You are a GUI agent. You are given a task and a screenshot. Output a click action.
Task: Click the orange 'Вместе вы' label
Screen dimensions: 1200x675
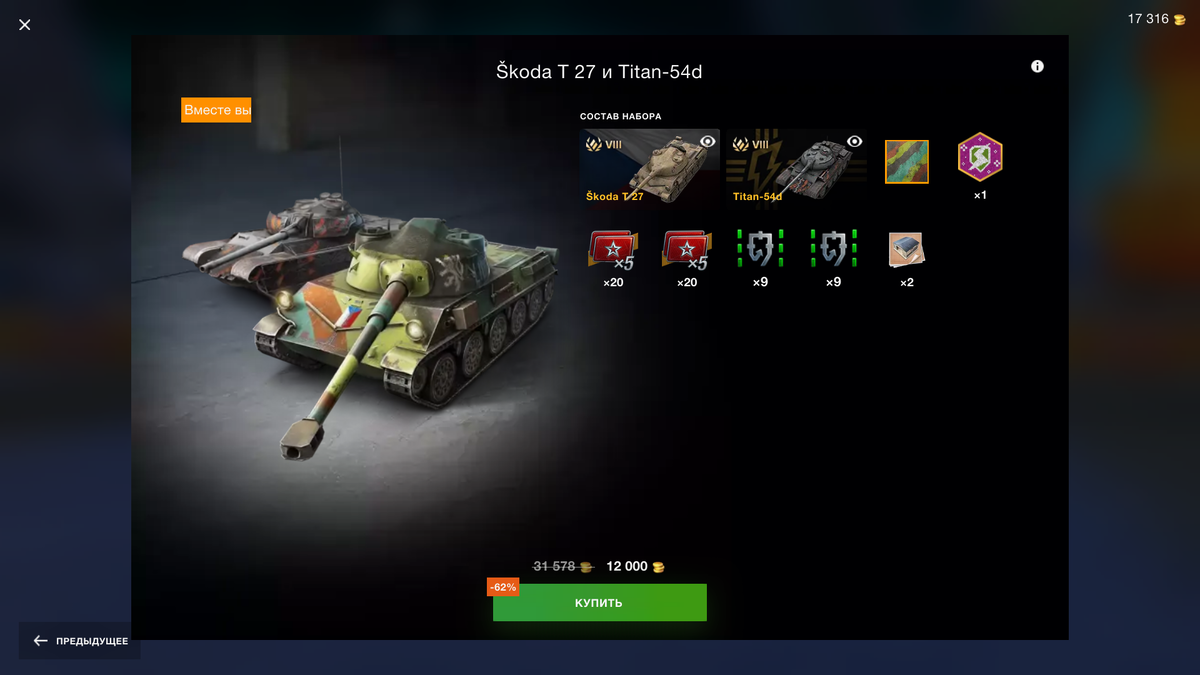click(216, 110)
